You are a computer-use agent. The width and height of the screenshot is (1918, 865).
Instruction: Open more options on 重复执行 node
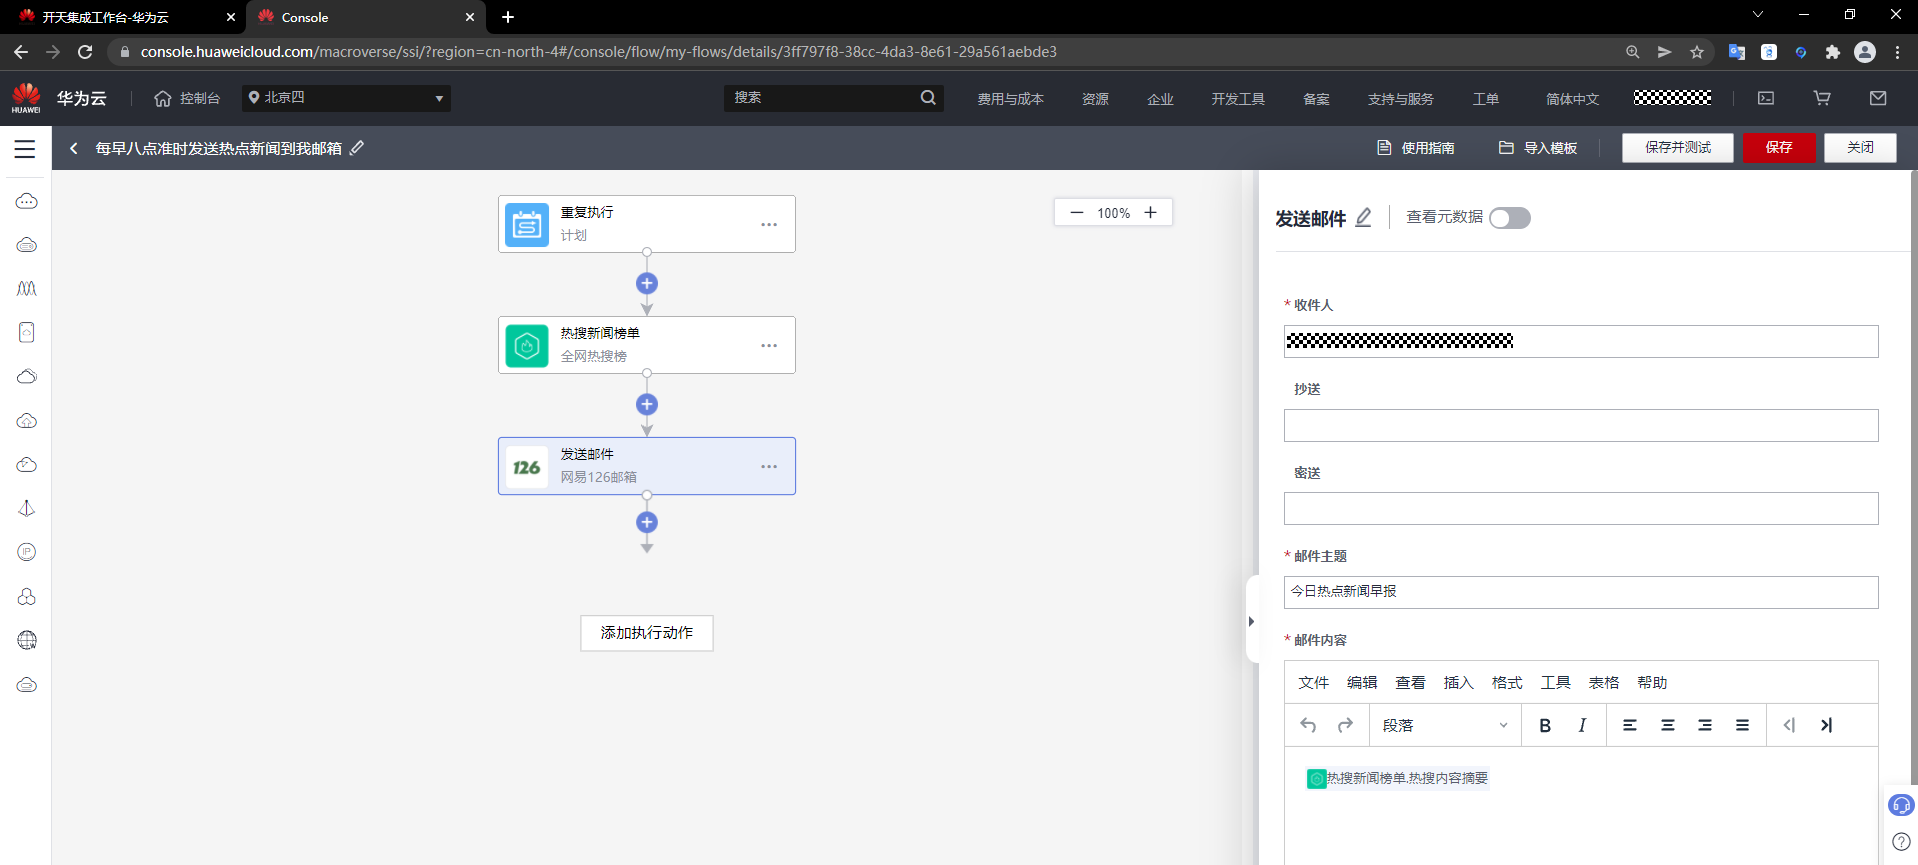(x=769, y=224)
